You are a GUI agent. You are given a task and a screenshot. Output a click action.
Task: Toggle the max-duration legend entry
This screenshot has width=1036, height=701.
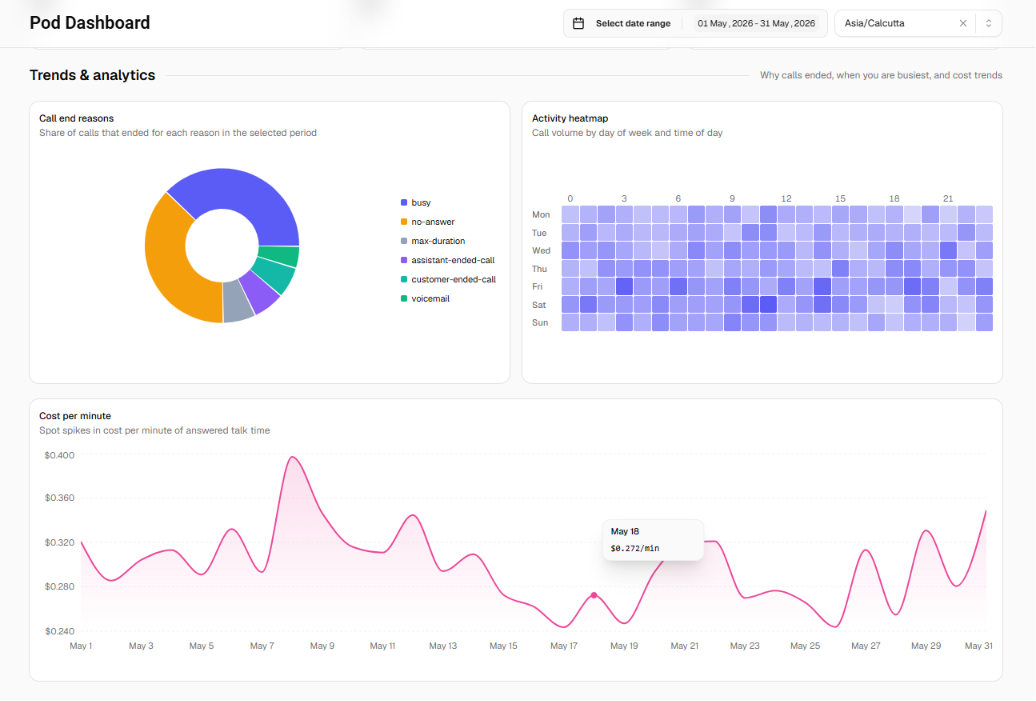pyautogui.click(x=433, y=241)
